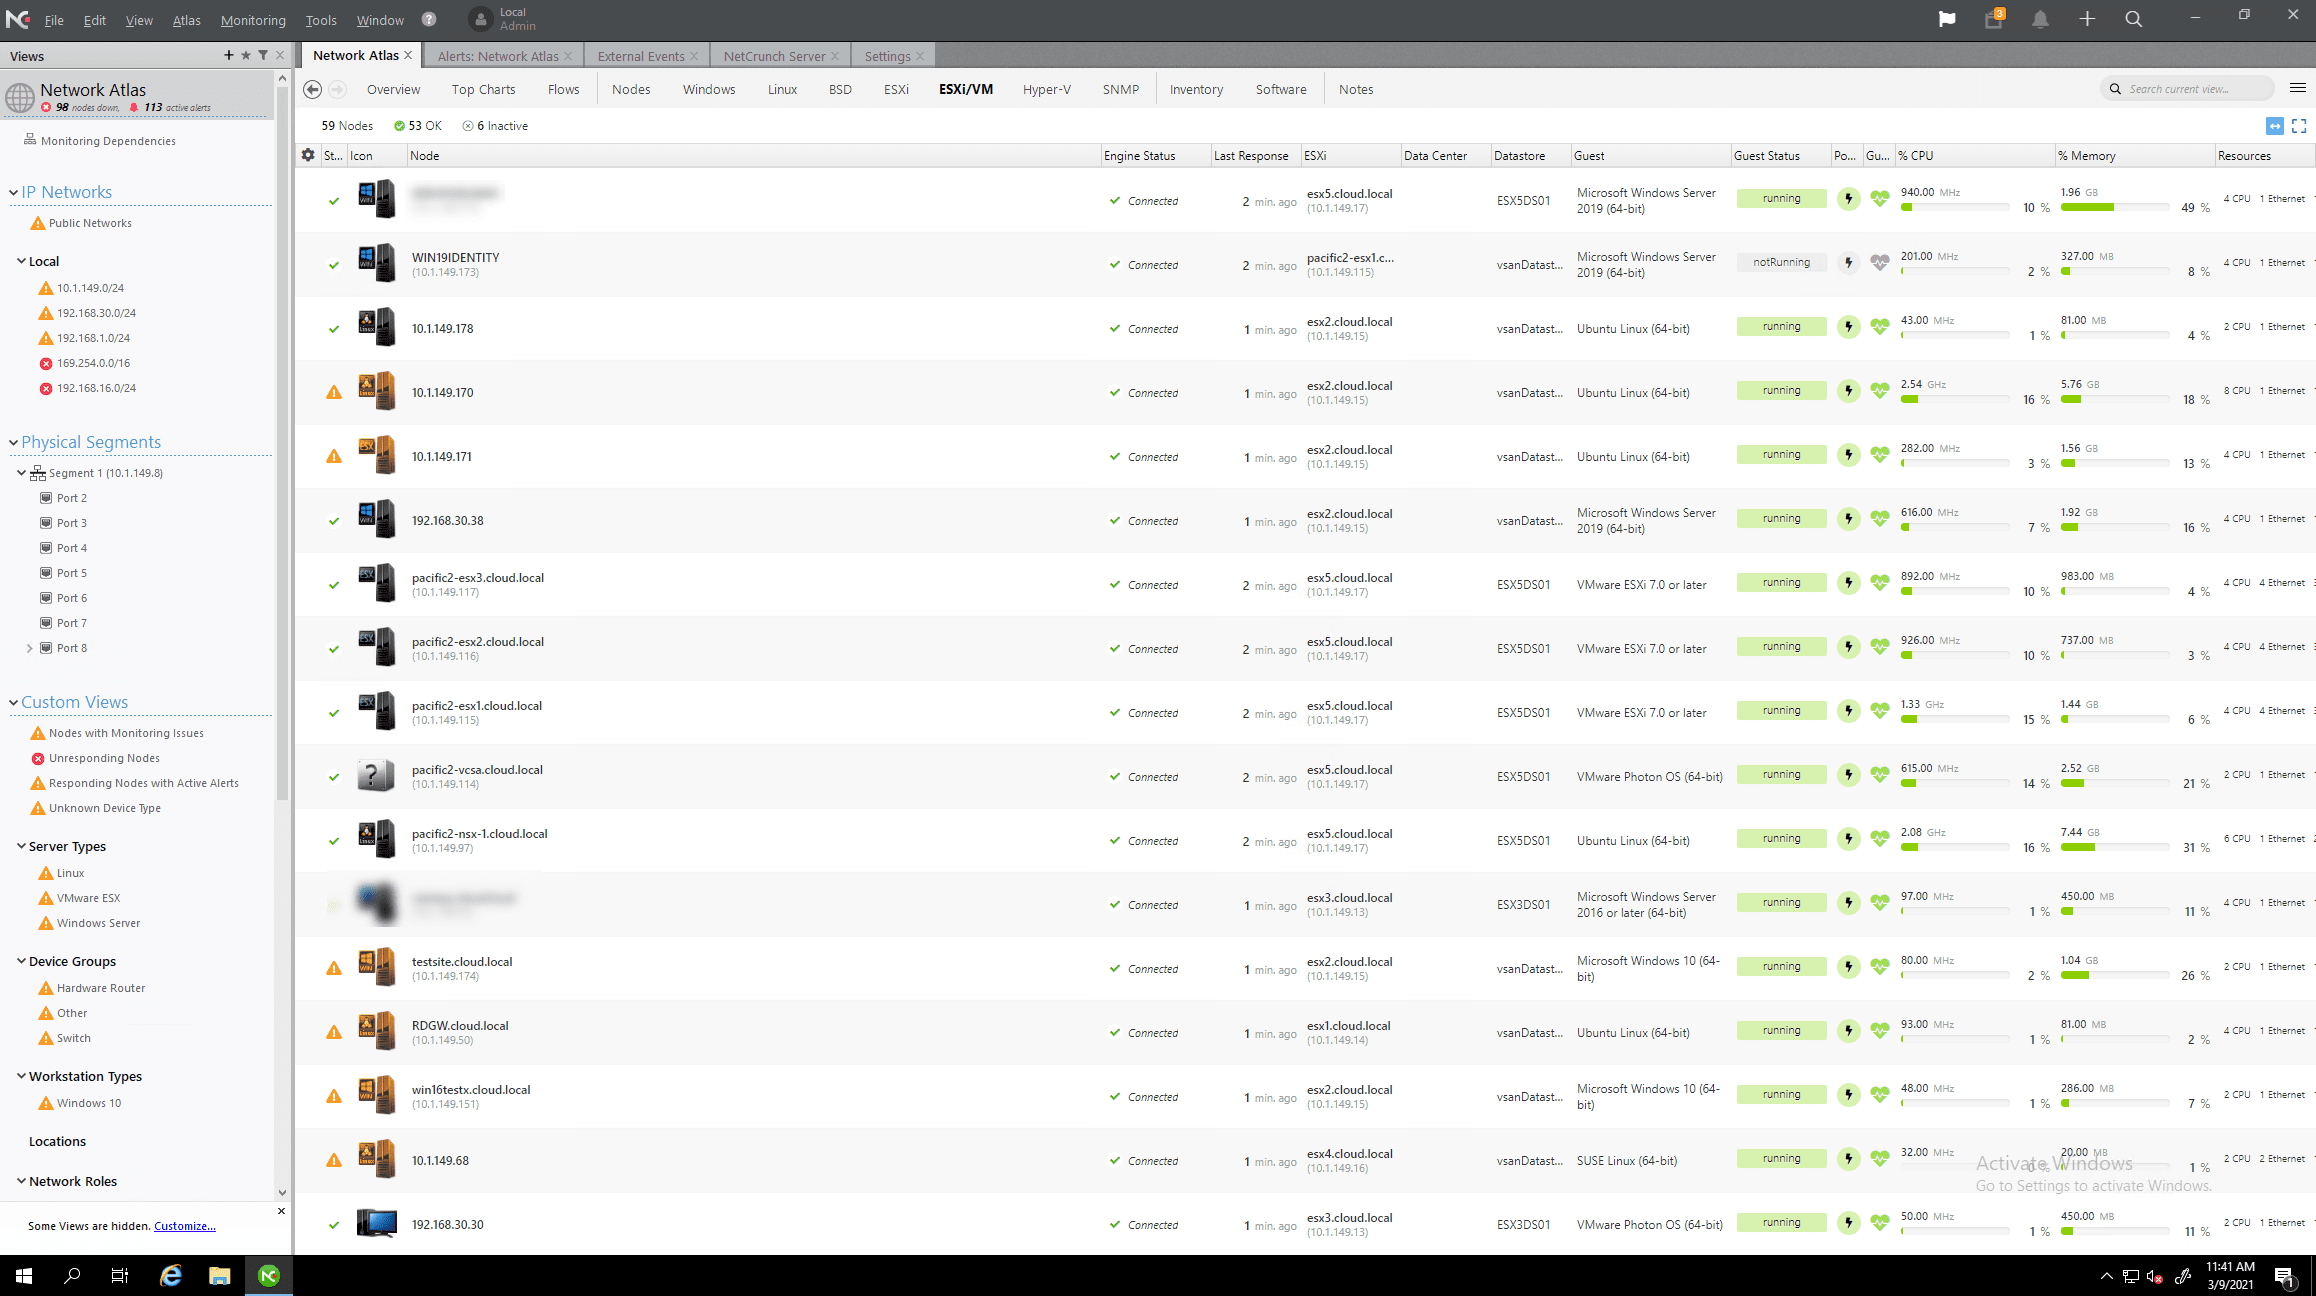Switch to the External Events tab

(x=641, y=56)
